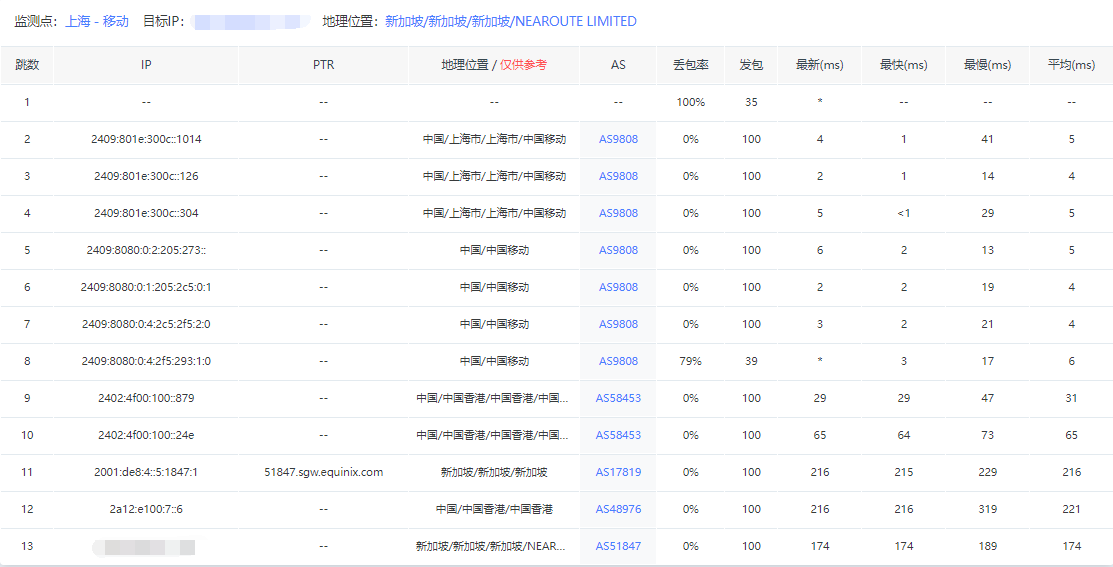Select the 79% packet loss value
The image size is (1113, 567).
(x=691, y=360)
